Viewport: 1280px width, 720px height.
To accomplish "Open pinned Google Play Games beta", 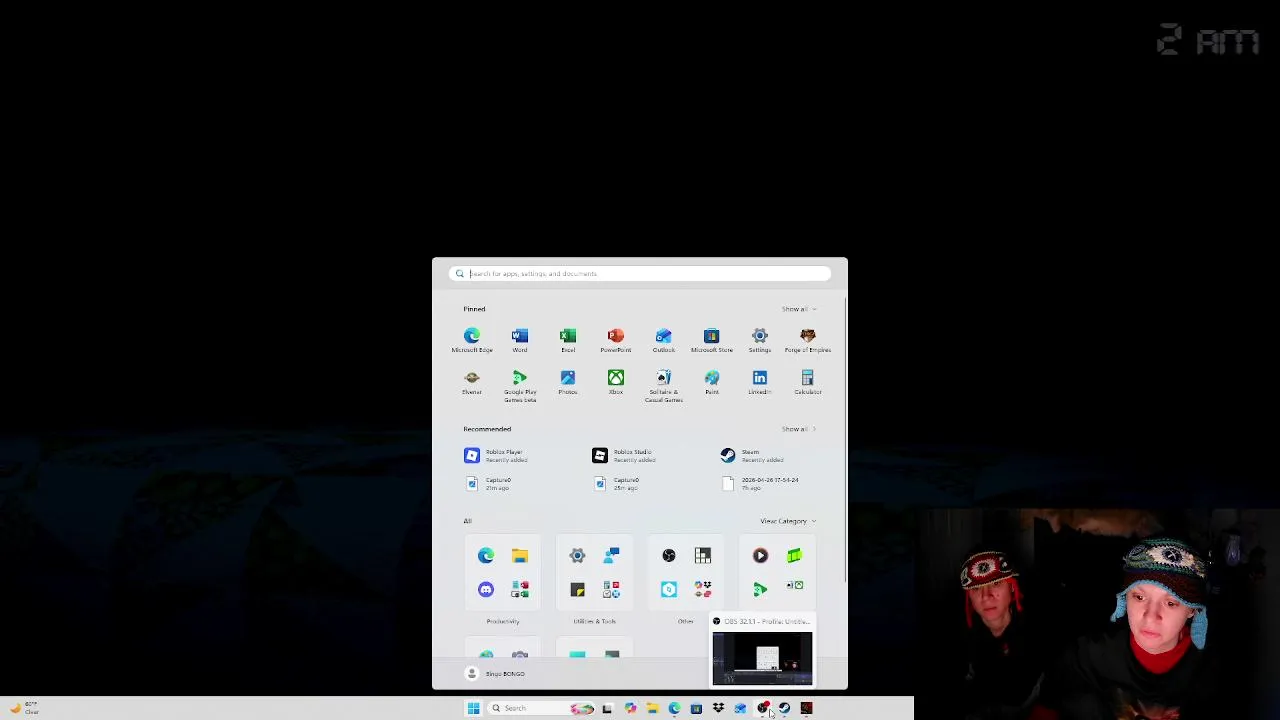I will pos(520,385).
